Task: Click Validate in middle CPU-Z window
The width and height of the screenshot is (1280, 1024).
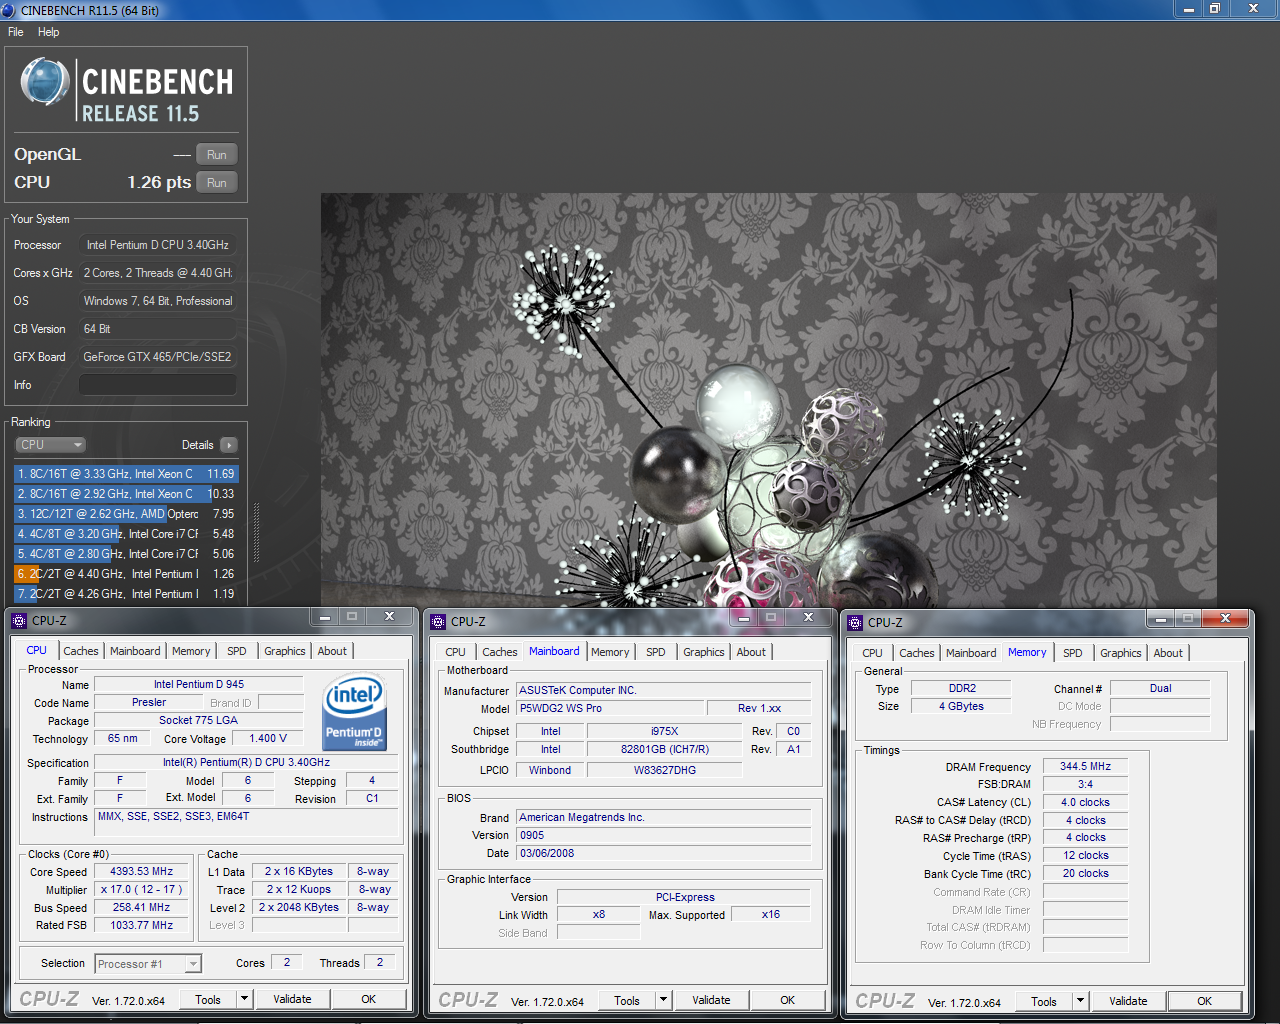Action: pyautogui.click(x=711, y=1000)
